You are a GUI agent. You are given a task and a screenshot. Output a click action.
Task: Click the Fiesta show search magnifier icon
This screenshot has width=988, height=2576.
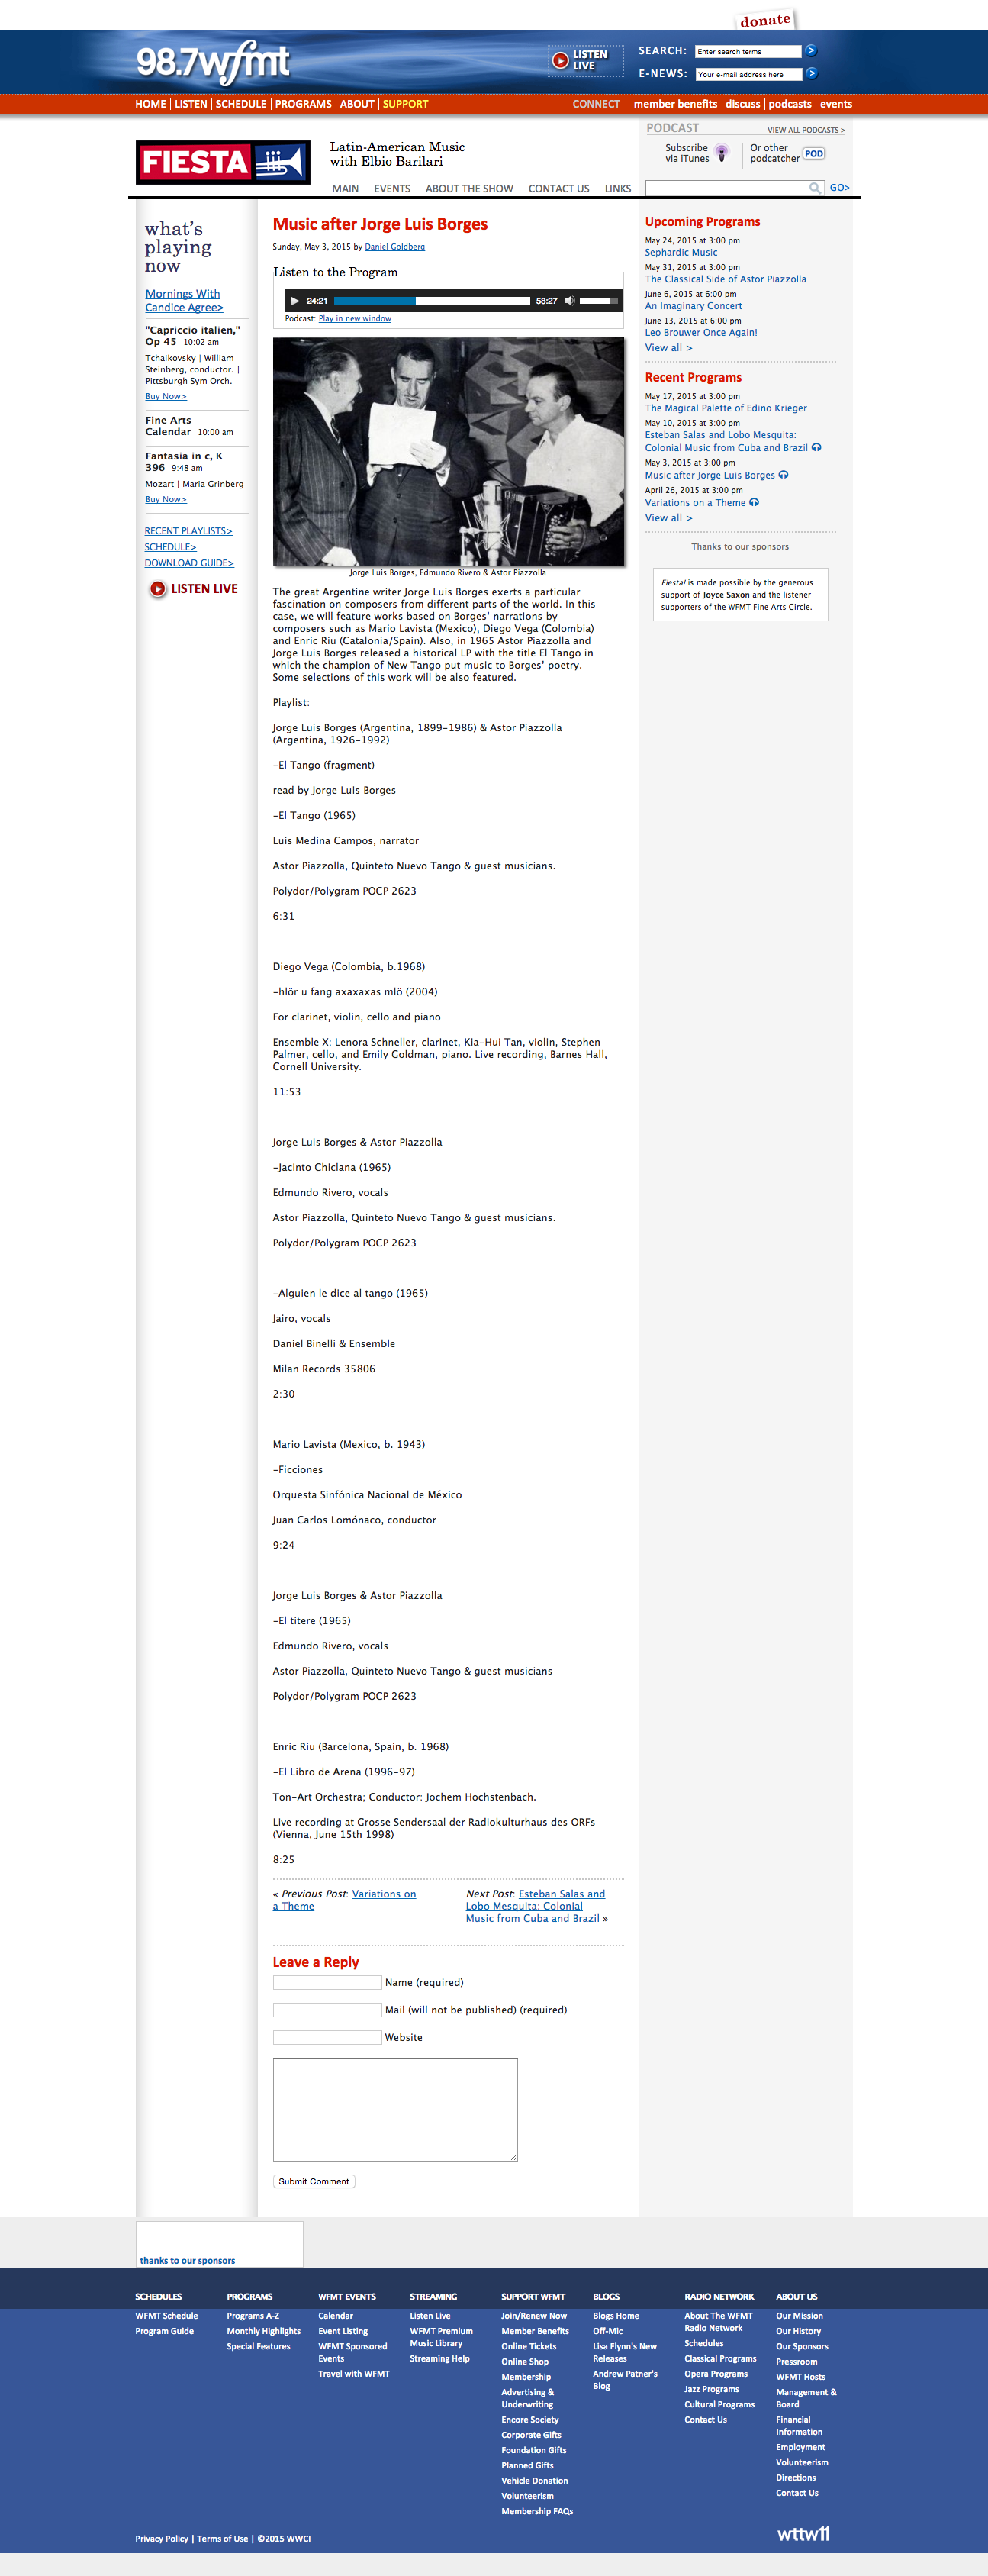(815, 188)
